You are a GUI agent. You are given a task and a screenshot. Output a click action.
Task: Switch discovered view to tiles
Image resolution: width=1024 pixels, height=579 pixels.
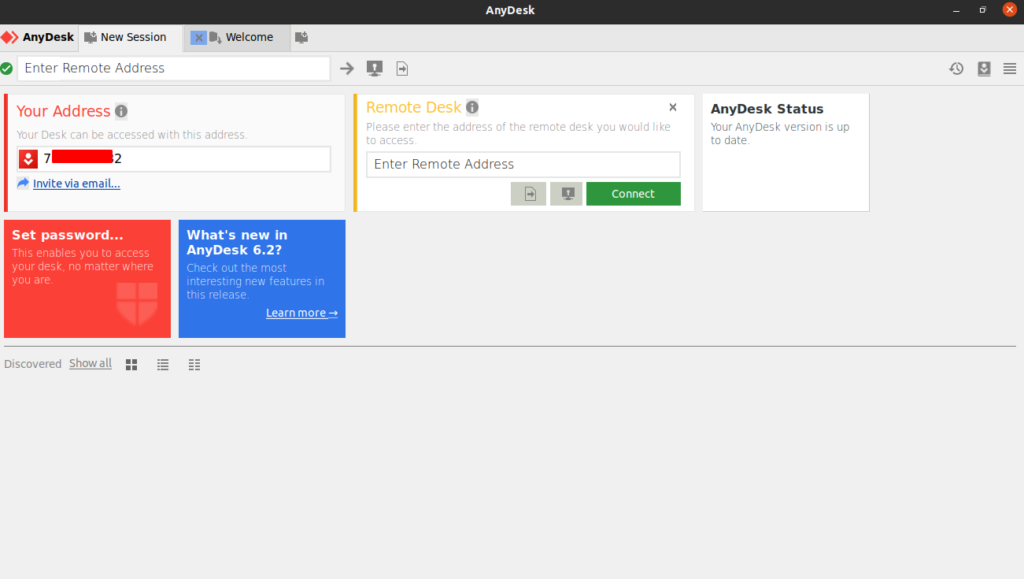pyautogui.click(x=131, y=364)
